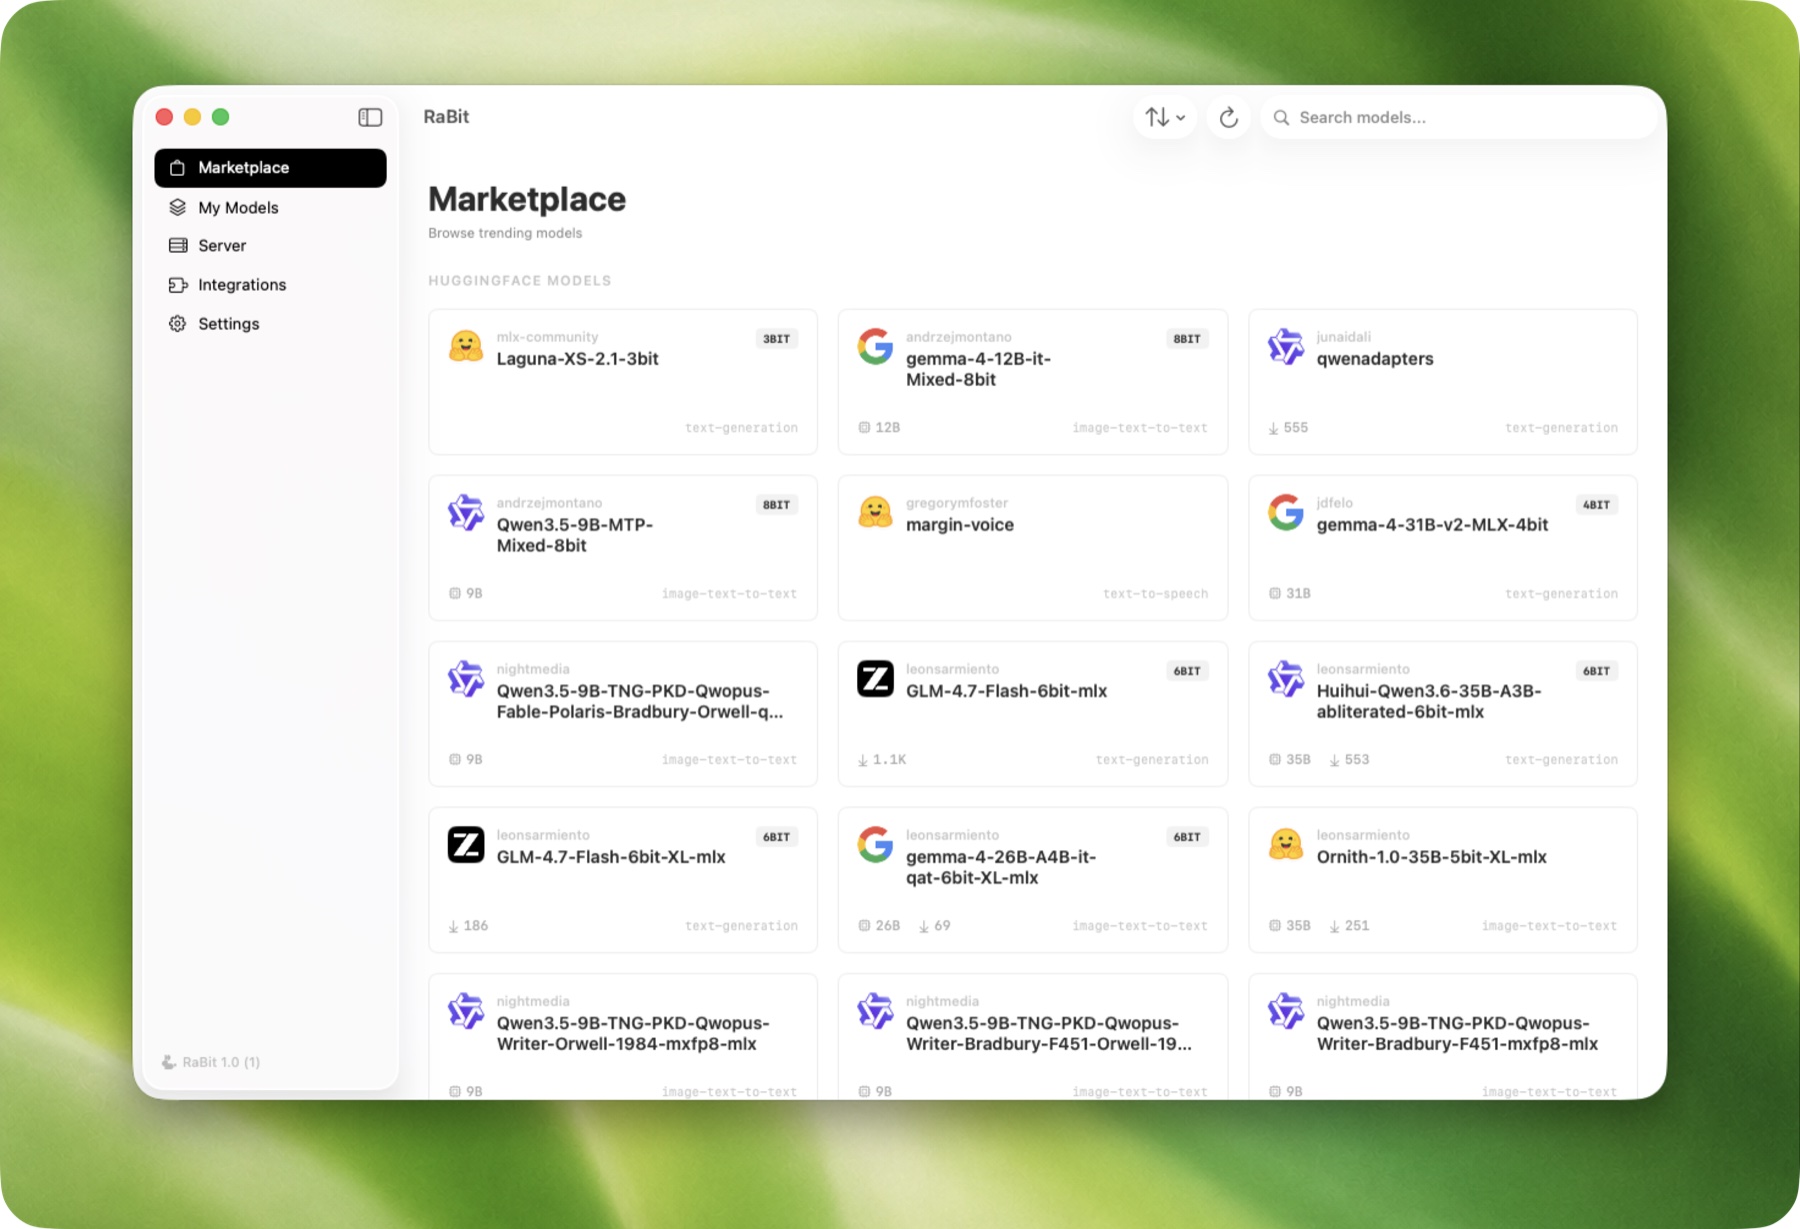Click the My Models layers icon

pyautogui.click(x=178, y=207)
